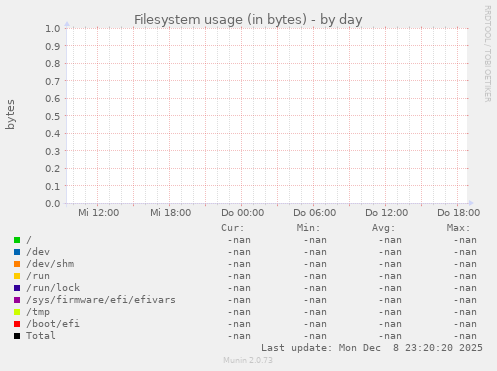This screenshot has height=371, width=497.
Task: Click the 'Mi 18:00' time axis label
Action: (171, 213)
